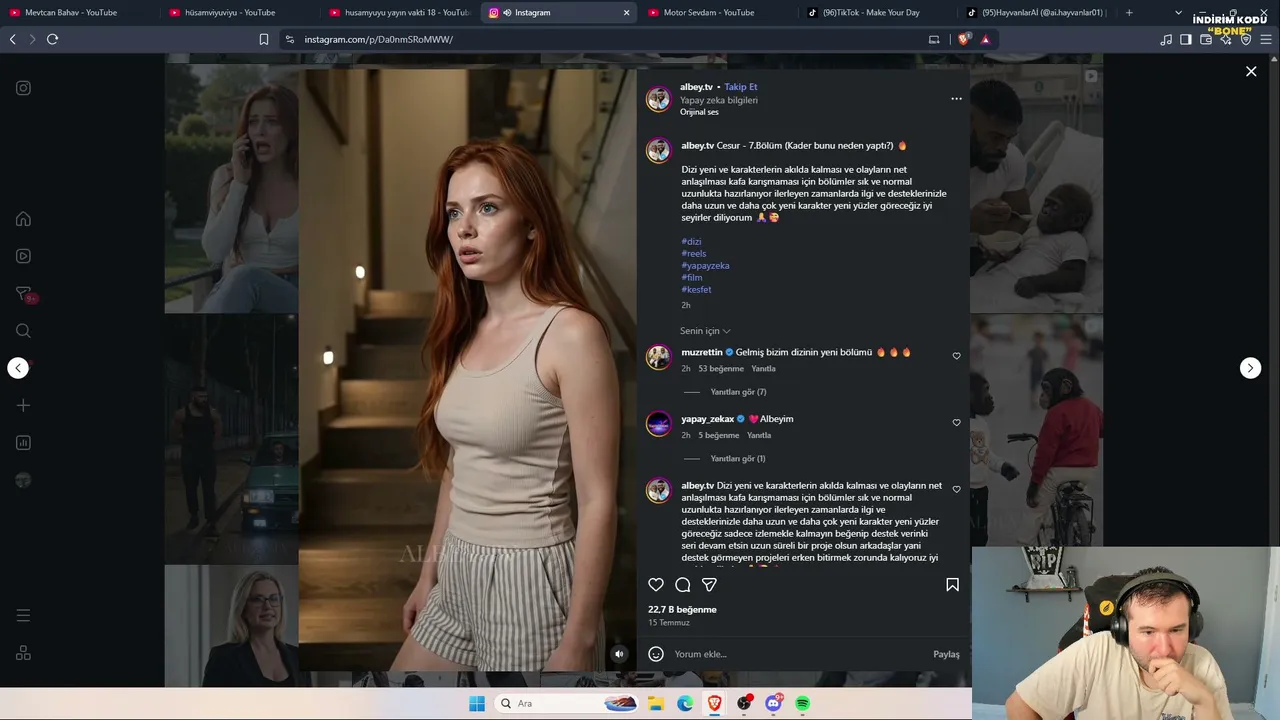This screenshot has width=1280, height=720.
Task: Open the Brave Shields icon
Action: [965, 39]
